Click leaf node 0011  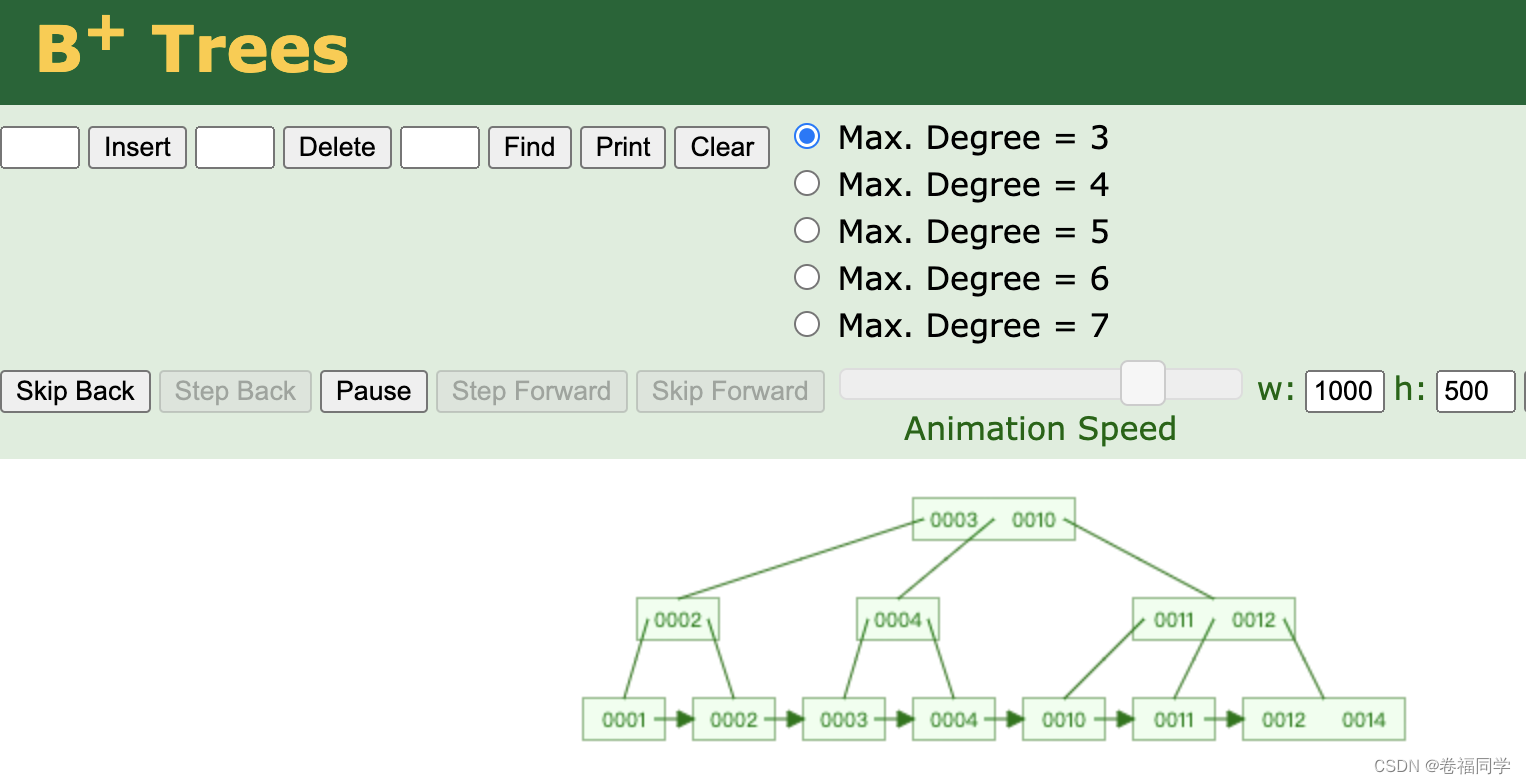pyautogui.click(x=1174, y=719)
